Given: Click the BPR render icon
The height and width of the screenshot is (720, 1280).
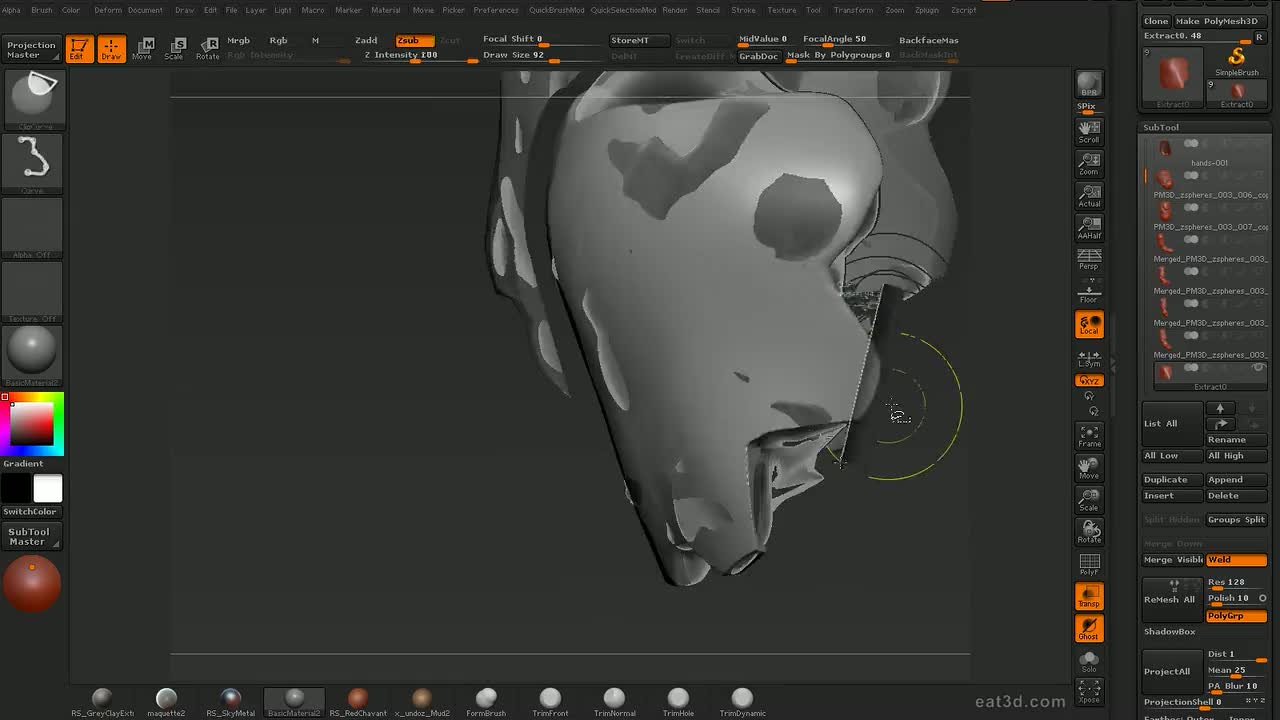Looking at the screenshot, I should (1089, 85).
